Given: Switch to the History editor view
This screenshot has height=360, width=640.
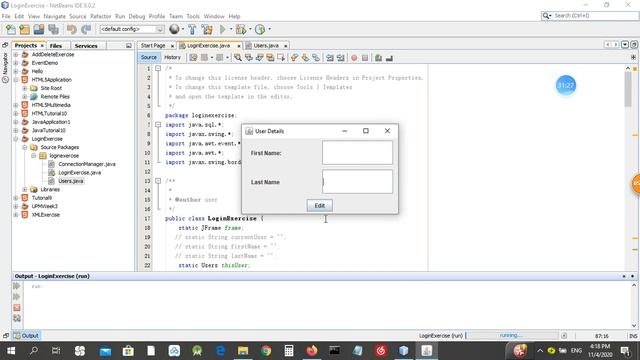Looking at the screenshot, I should tap(172, 58).
